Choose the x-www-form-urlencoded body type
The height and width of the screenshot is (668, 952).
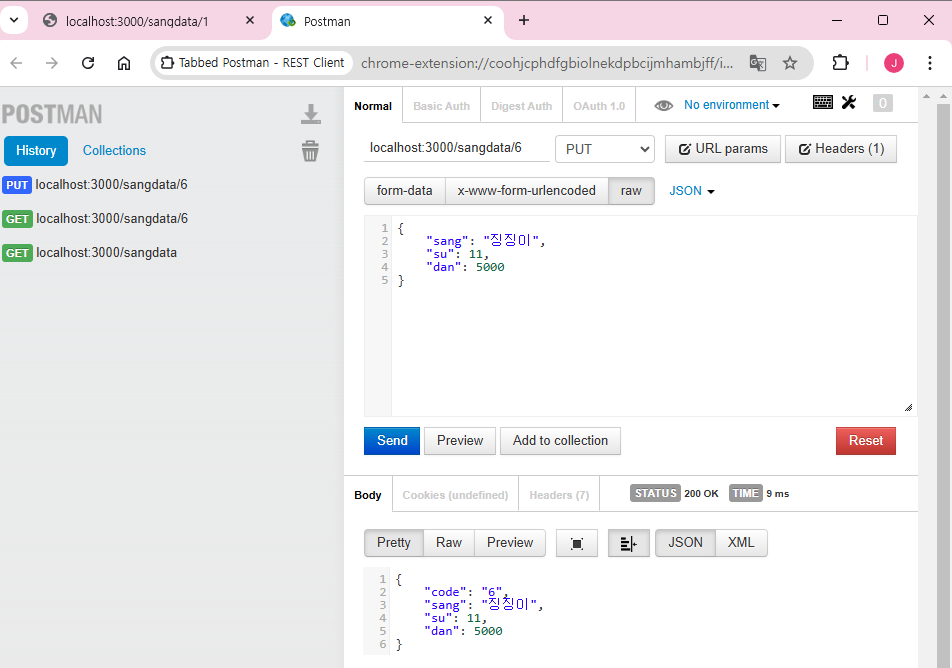coord(526,191)
